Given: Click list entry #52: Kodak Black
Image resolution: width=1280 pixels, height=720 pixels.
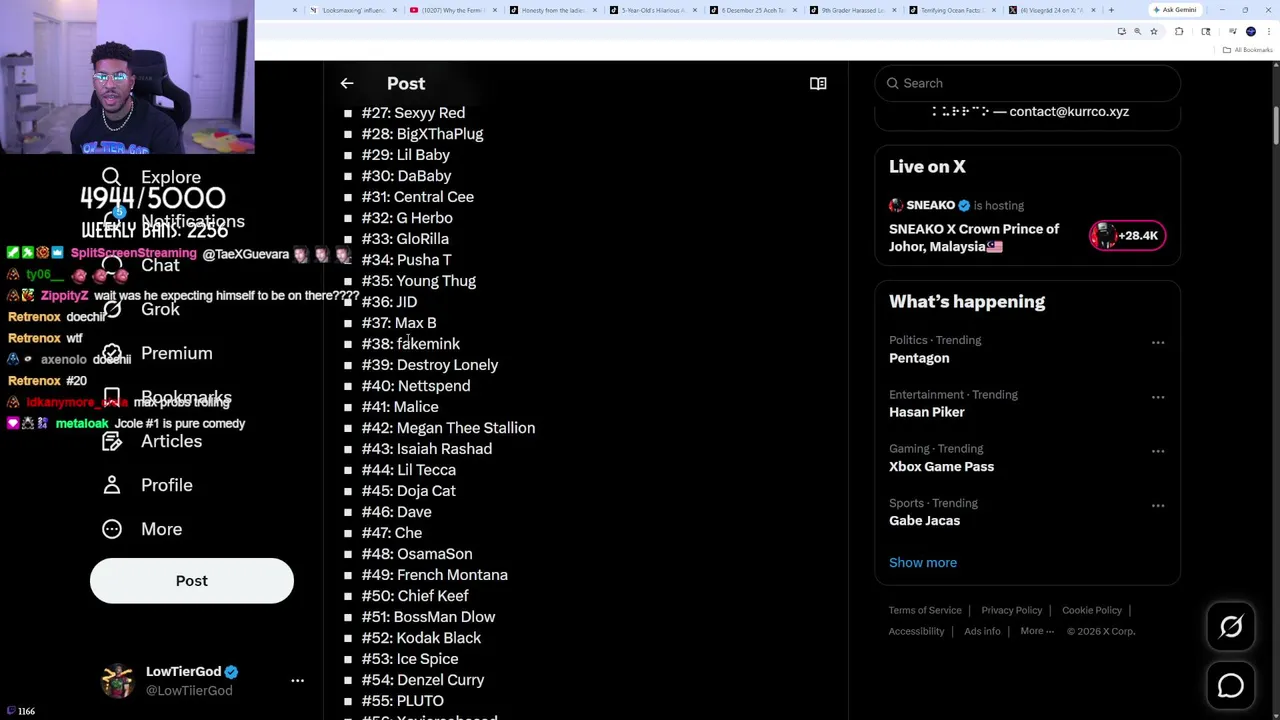Looking at the screenshot, I should tap(421, 638).
